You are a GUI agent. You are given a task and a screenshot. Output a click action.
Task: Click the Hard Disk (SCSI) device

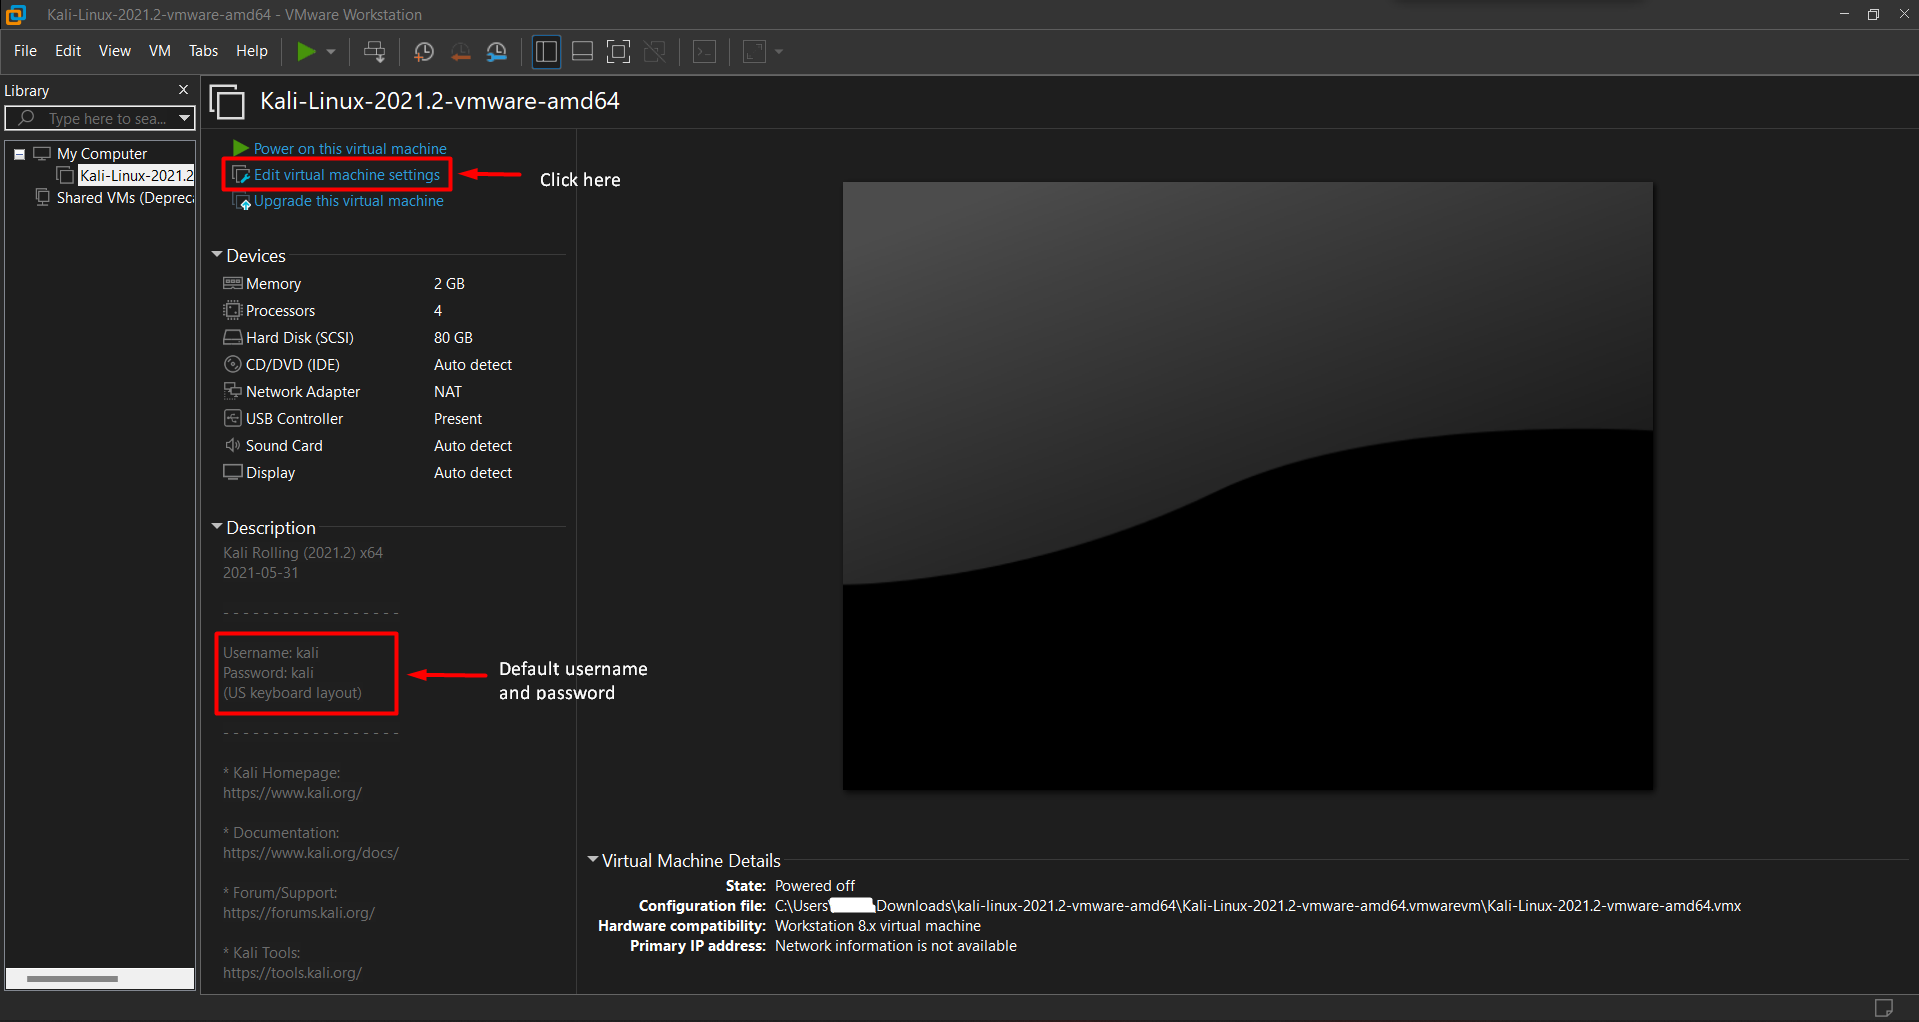[x=299, y=338]
